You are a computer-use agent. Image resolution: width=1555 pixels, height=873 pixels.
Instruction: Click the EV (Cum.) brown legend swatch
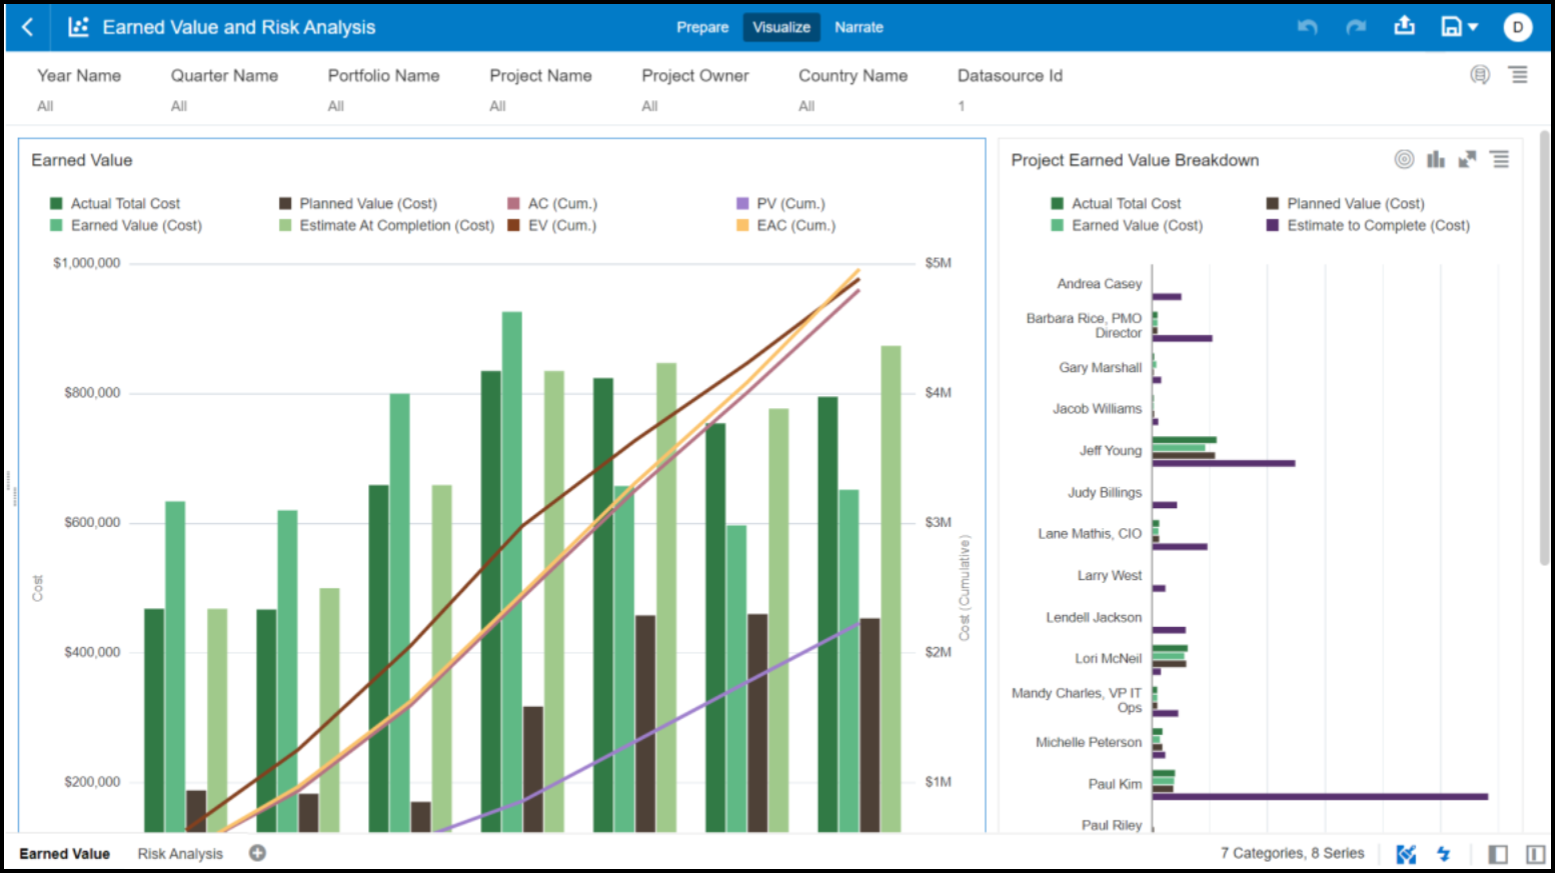coord(513,225)
